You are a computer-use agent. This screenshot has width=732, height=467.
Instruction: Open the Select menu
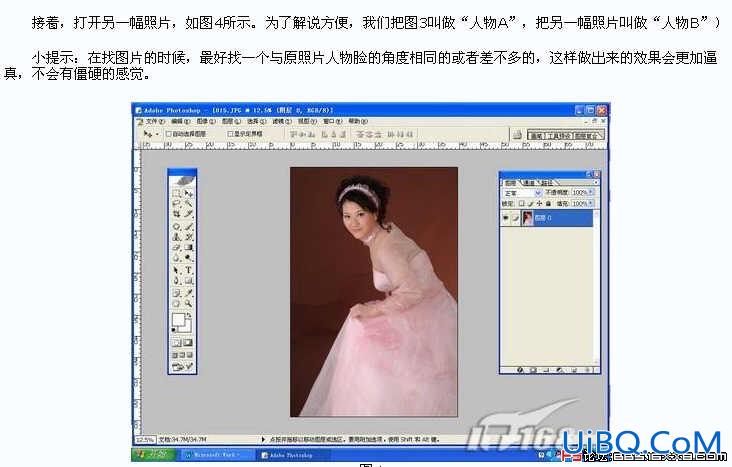pos(256,121)
